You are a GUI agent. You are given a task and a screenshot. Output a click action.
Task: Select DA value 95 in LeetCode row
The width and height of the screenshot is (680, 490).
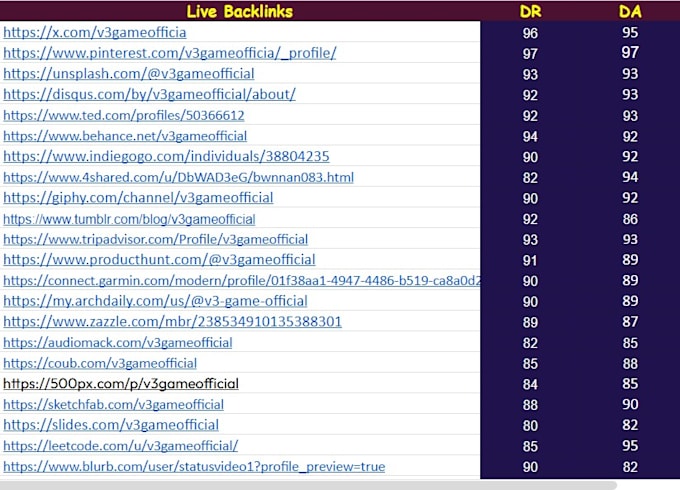[x=630, y=446]
